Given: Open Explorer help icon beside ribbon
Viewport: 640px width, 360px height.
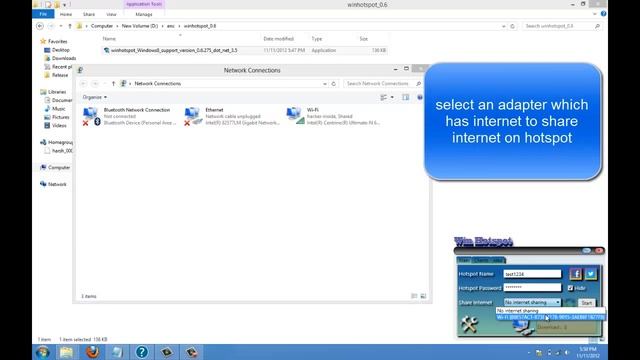Looking at the screenshot, I should [603, 14].
